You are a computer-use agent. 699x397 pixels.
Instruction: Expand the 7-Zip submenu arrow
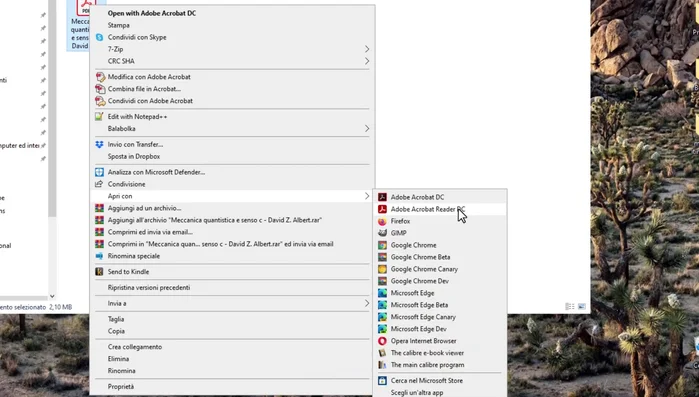(367, 49)
